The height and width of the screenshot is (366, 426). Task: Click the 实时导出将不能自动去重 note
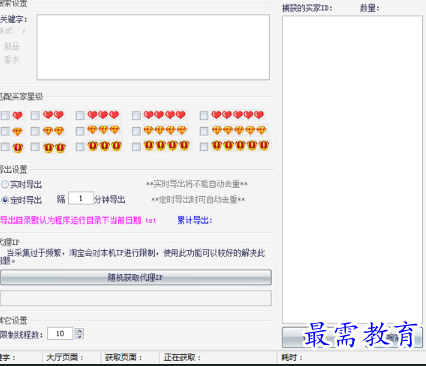[197, 184]
